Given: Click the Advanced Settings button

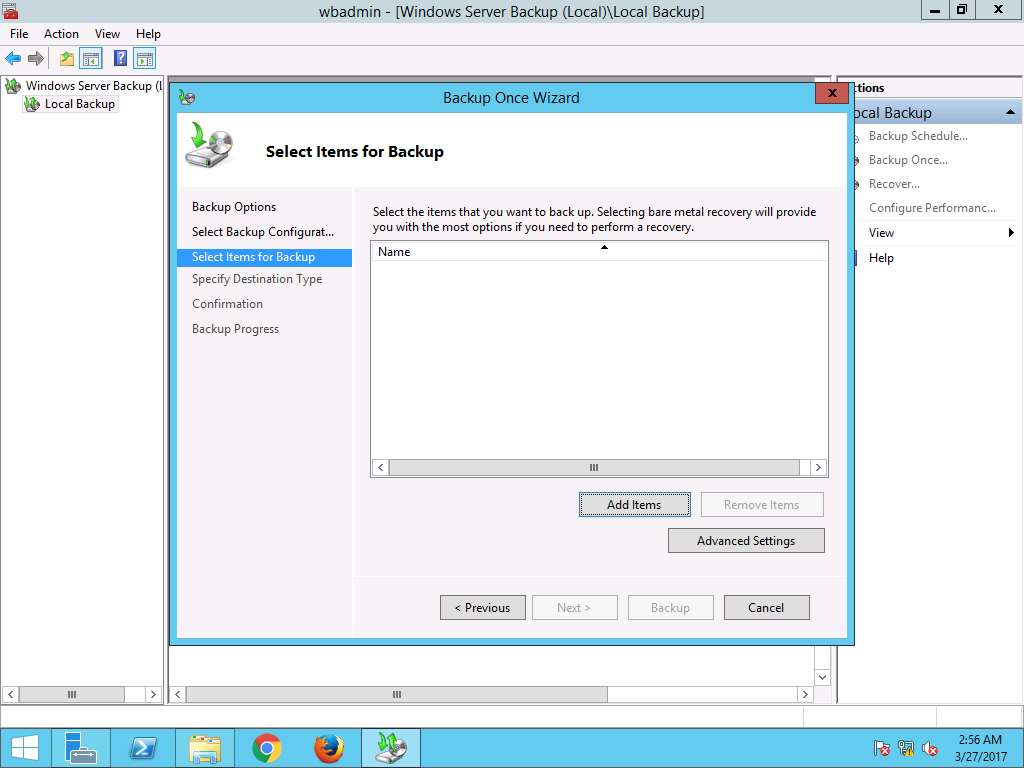Looking at the screenshot, I should click(x=746, y=541).
